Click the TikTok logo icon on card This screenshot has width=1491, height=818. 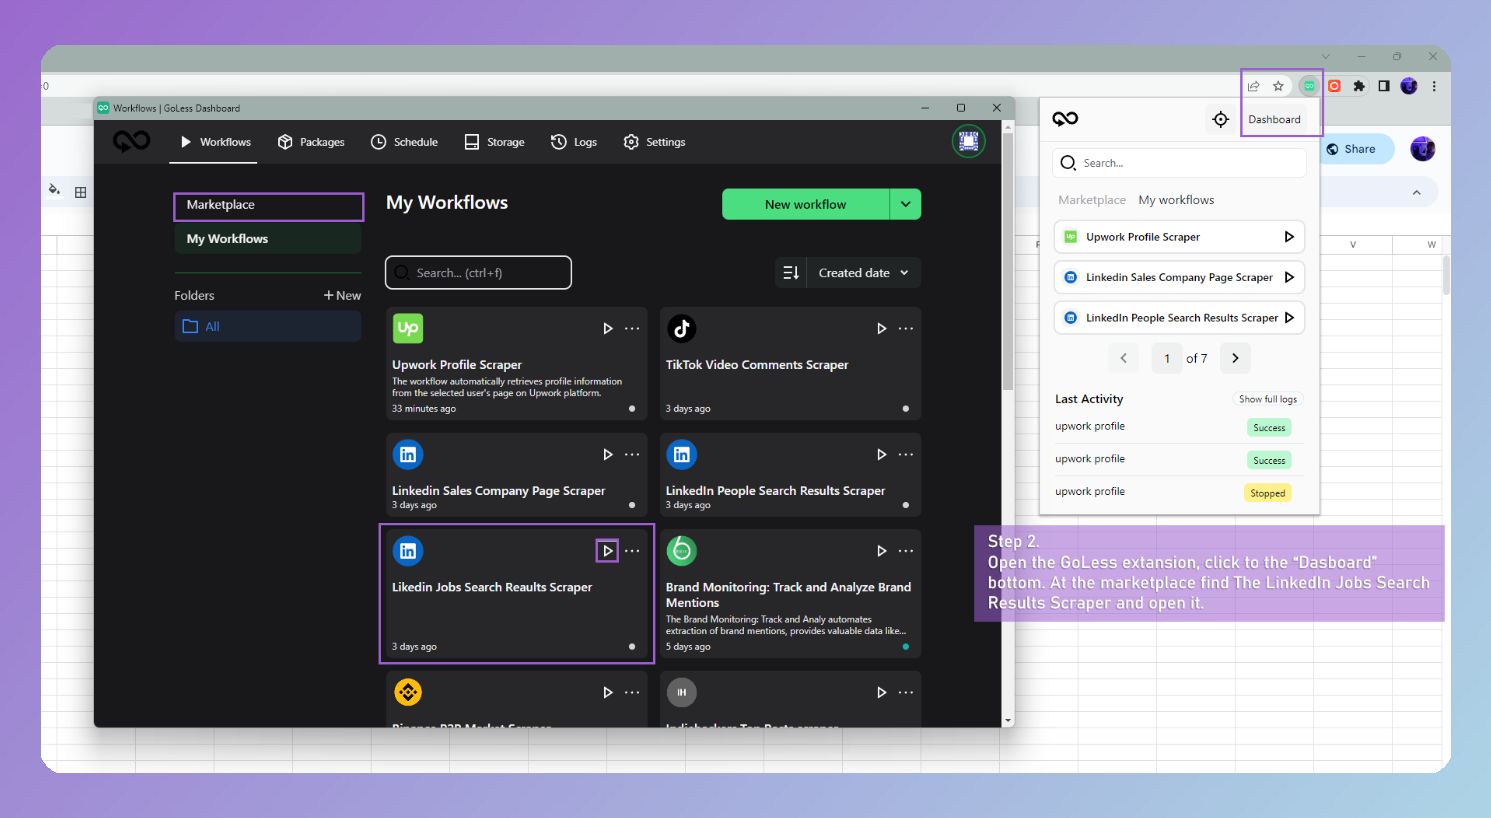[682, 328]
